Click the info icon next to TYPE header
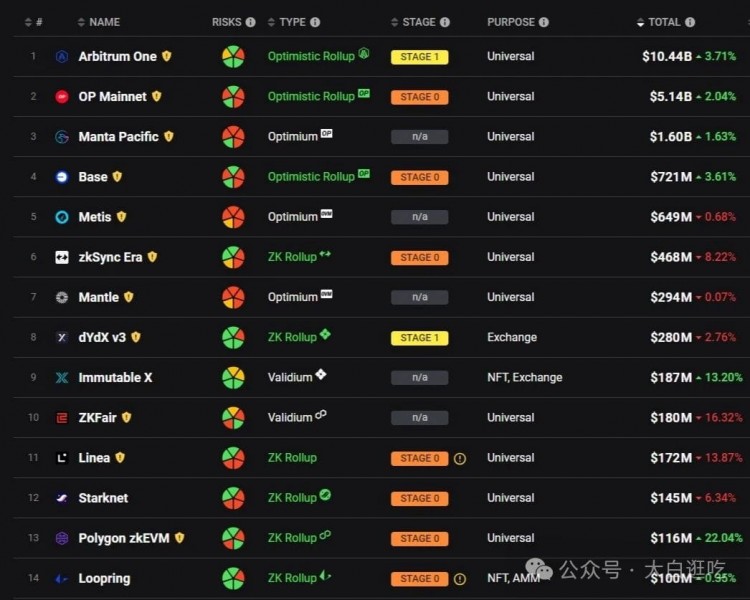This screenshot has width=750, height=600. pyautogui.click(x=315, y=22)
